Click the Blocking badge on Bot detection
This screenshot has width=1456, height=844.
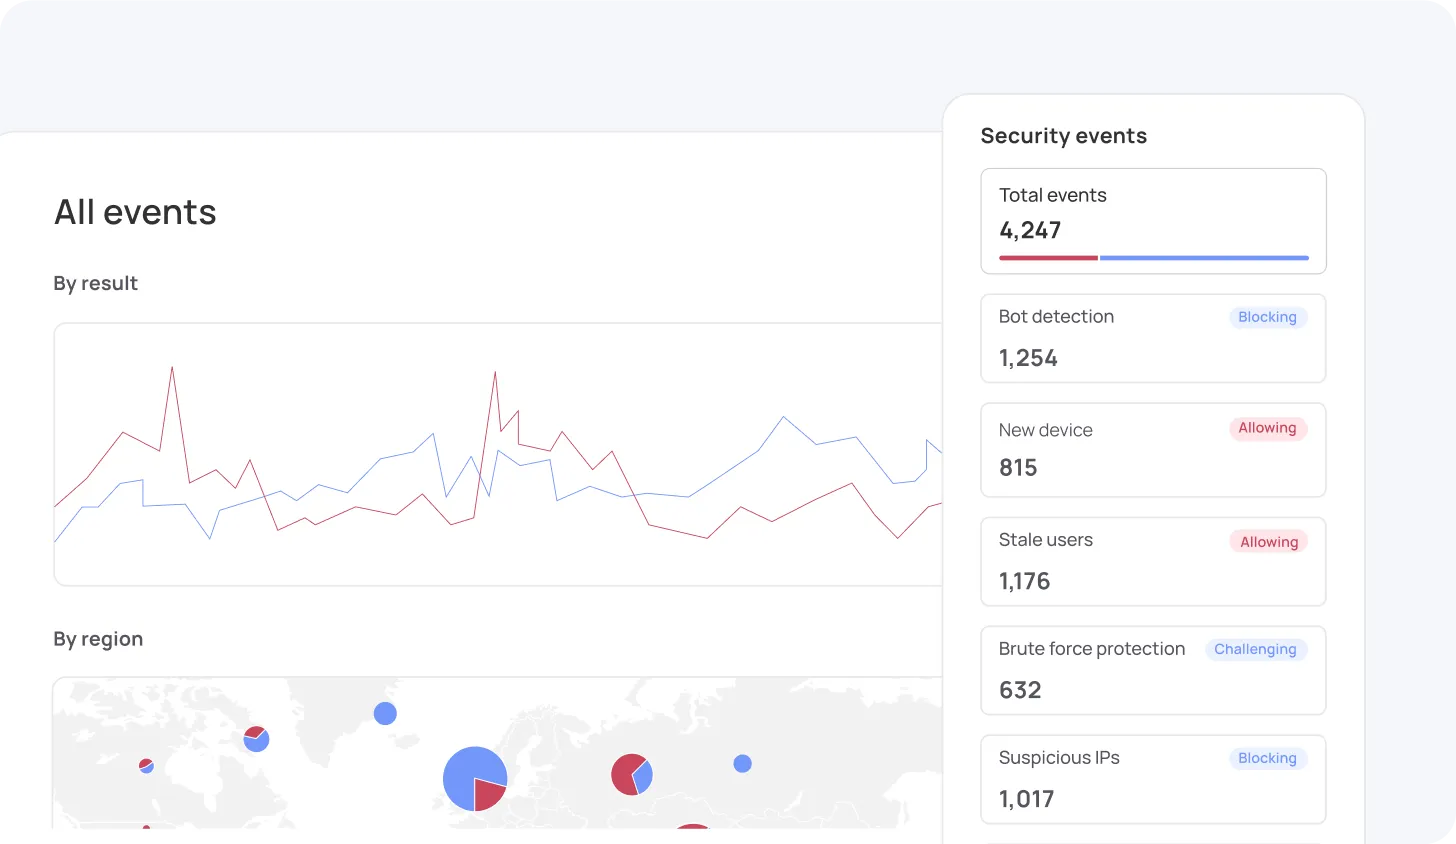click(1267, 317)
